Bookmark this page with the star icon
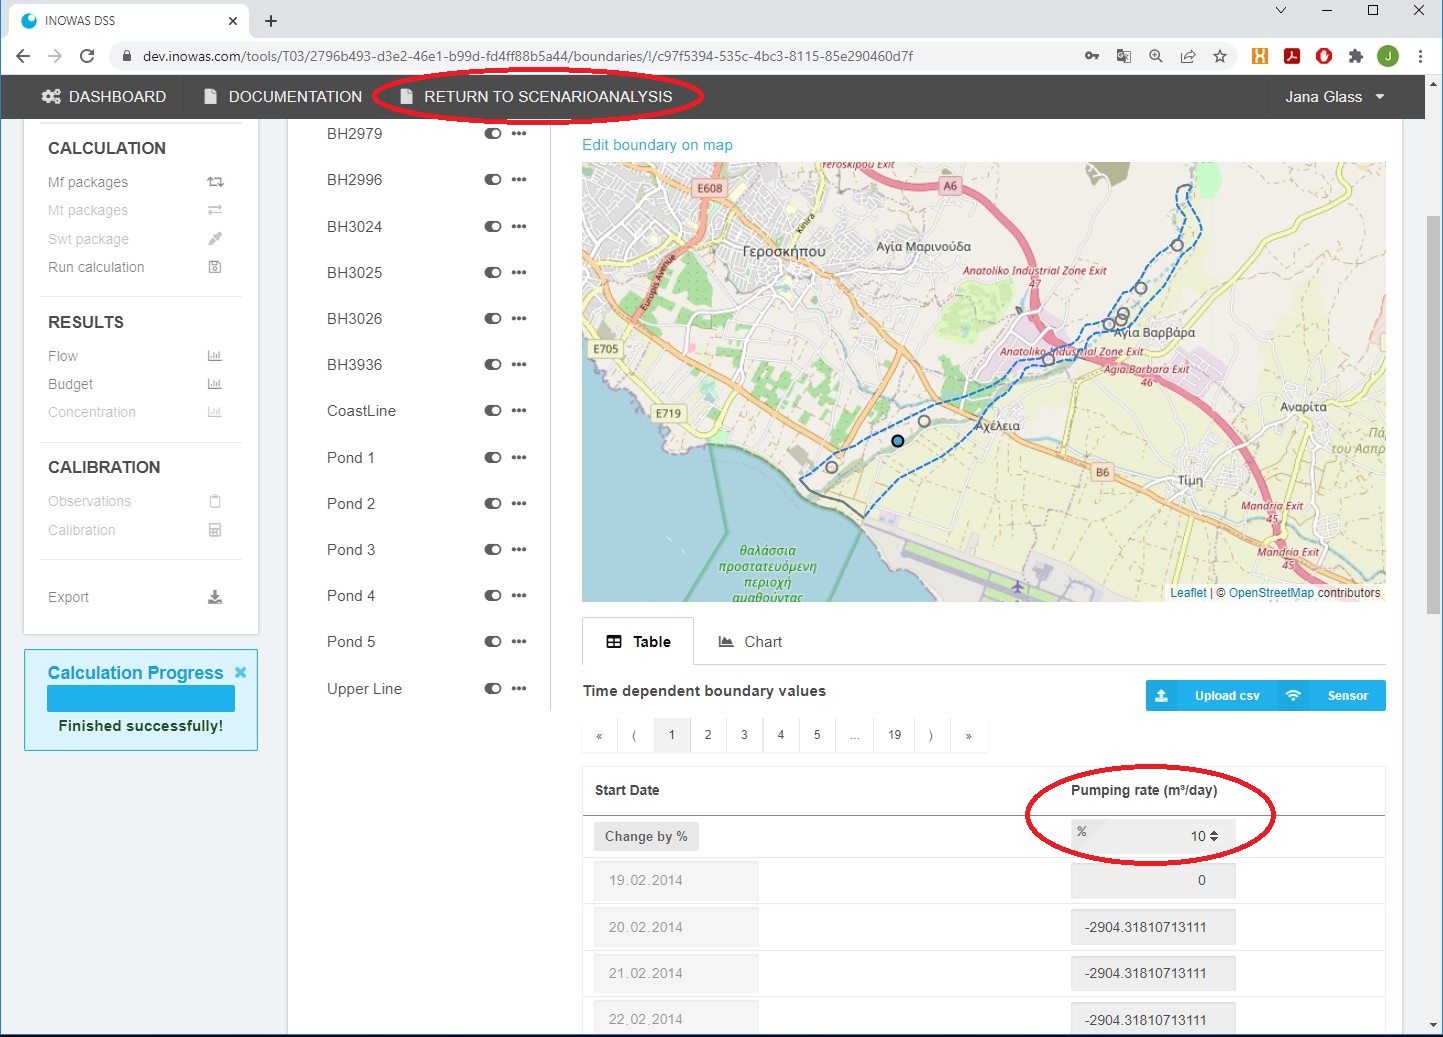 point(1220,56)
